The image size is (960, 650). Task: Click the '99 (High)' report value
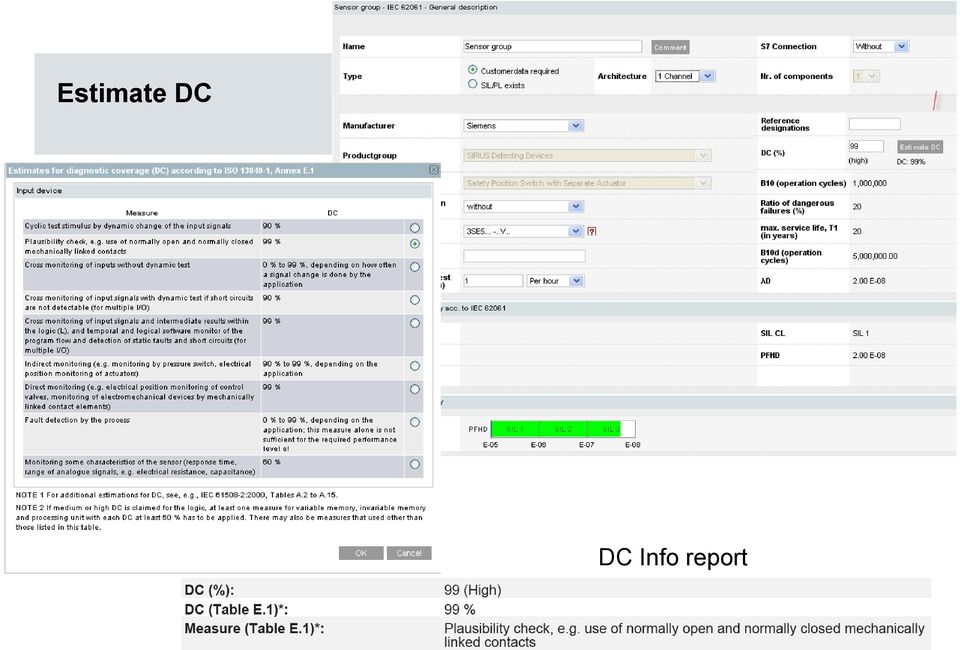pos(473,590)
